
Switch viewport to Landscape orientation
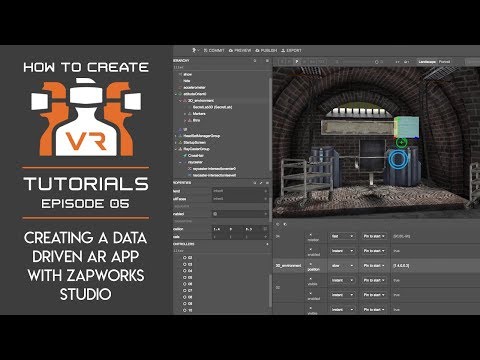tap(427, 62)
